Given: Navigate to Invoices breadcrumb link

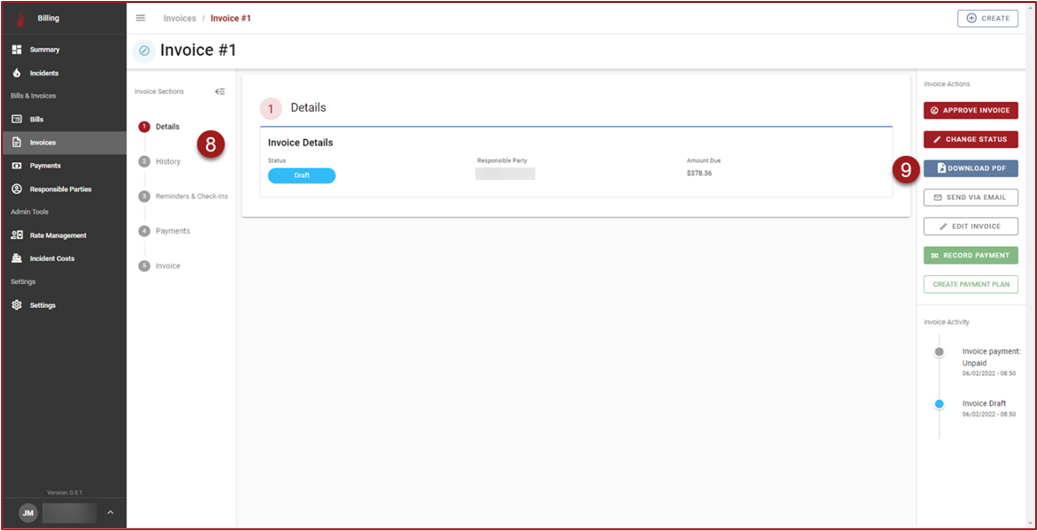Looking at the screenshot, I should pyautogui.click(x=180, y=18).
